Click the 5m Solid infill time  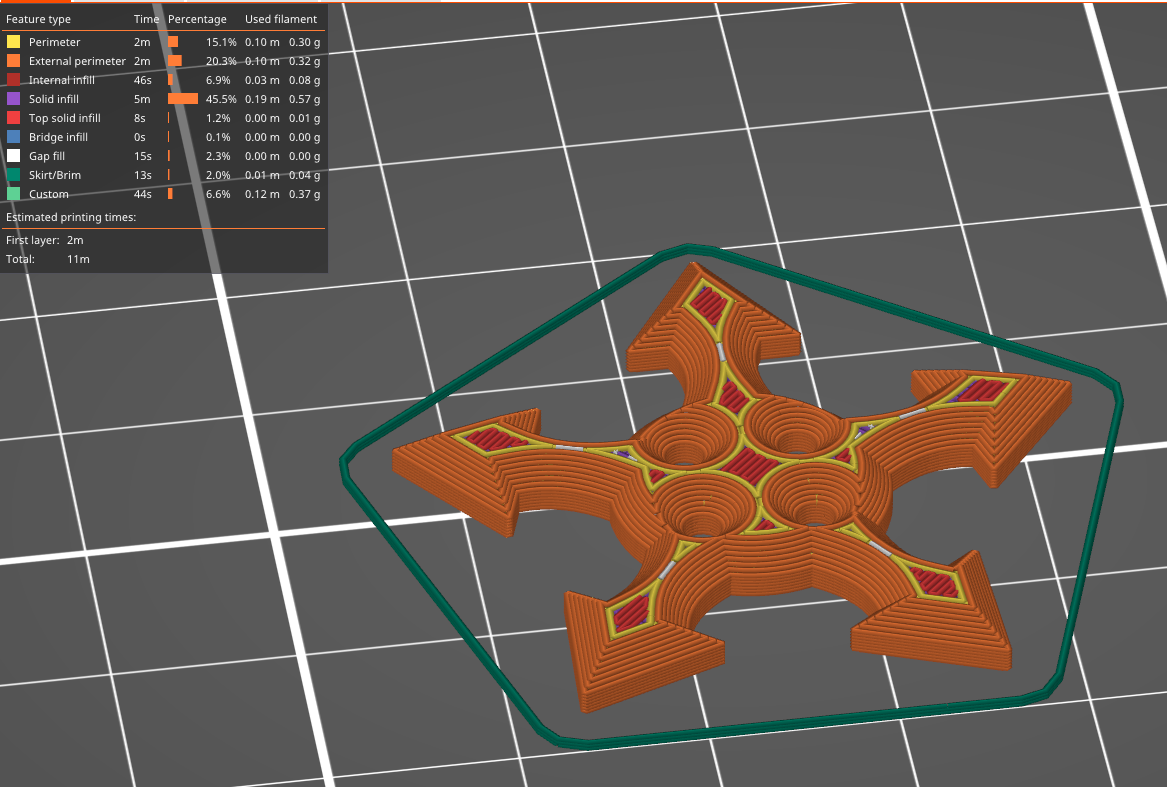pos(142,99)
